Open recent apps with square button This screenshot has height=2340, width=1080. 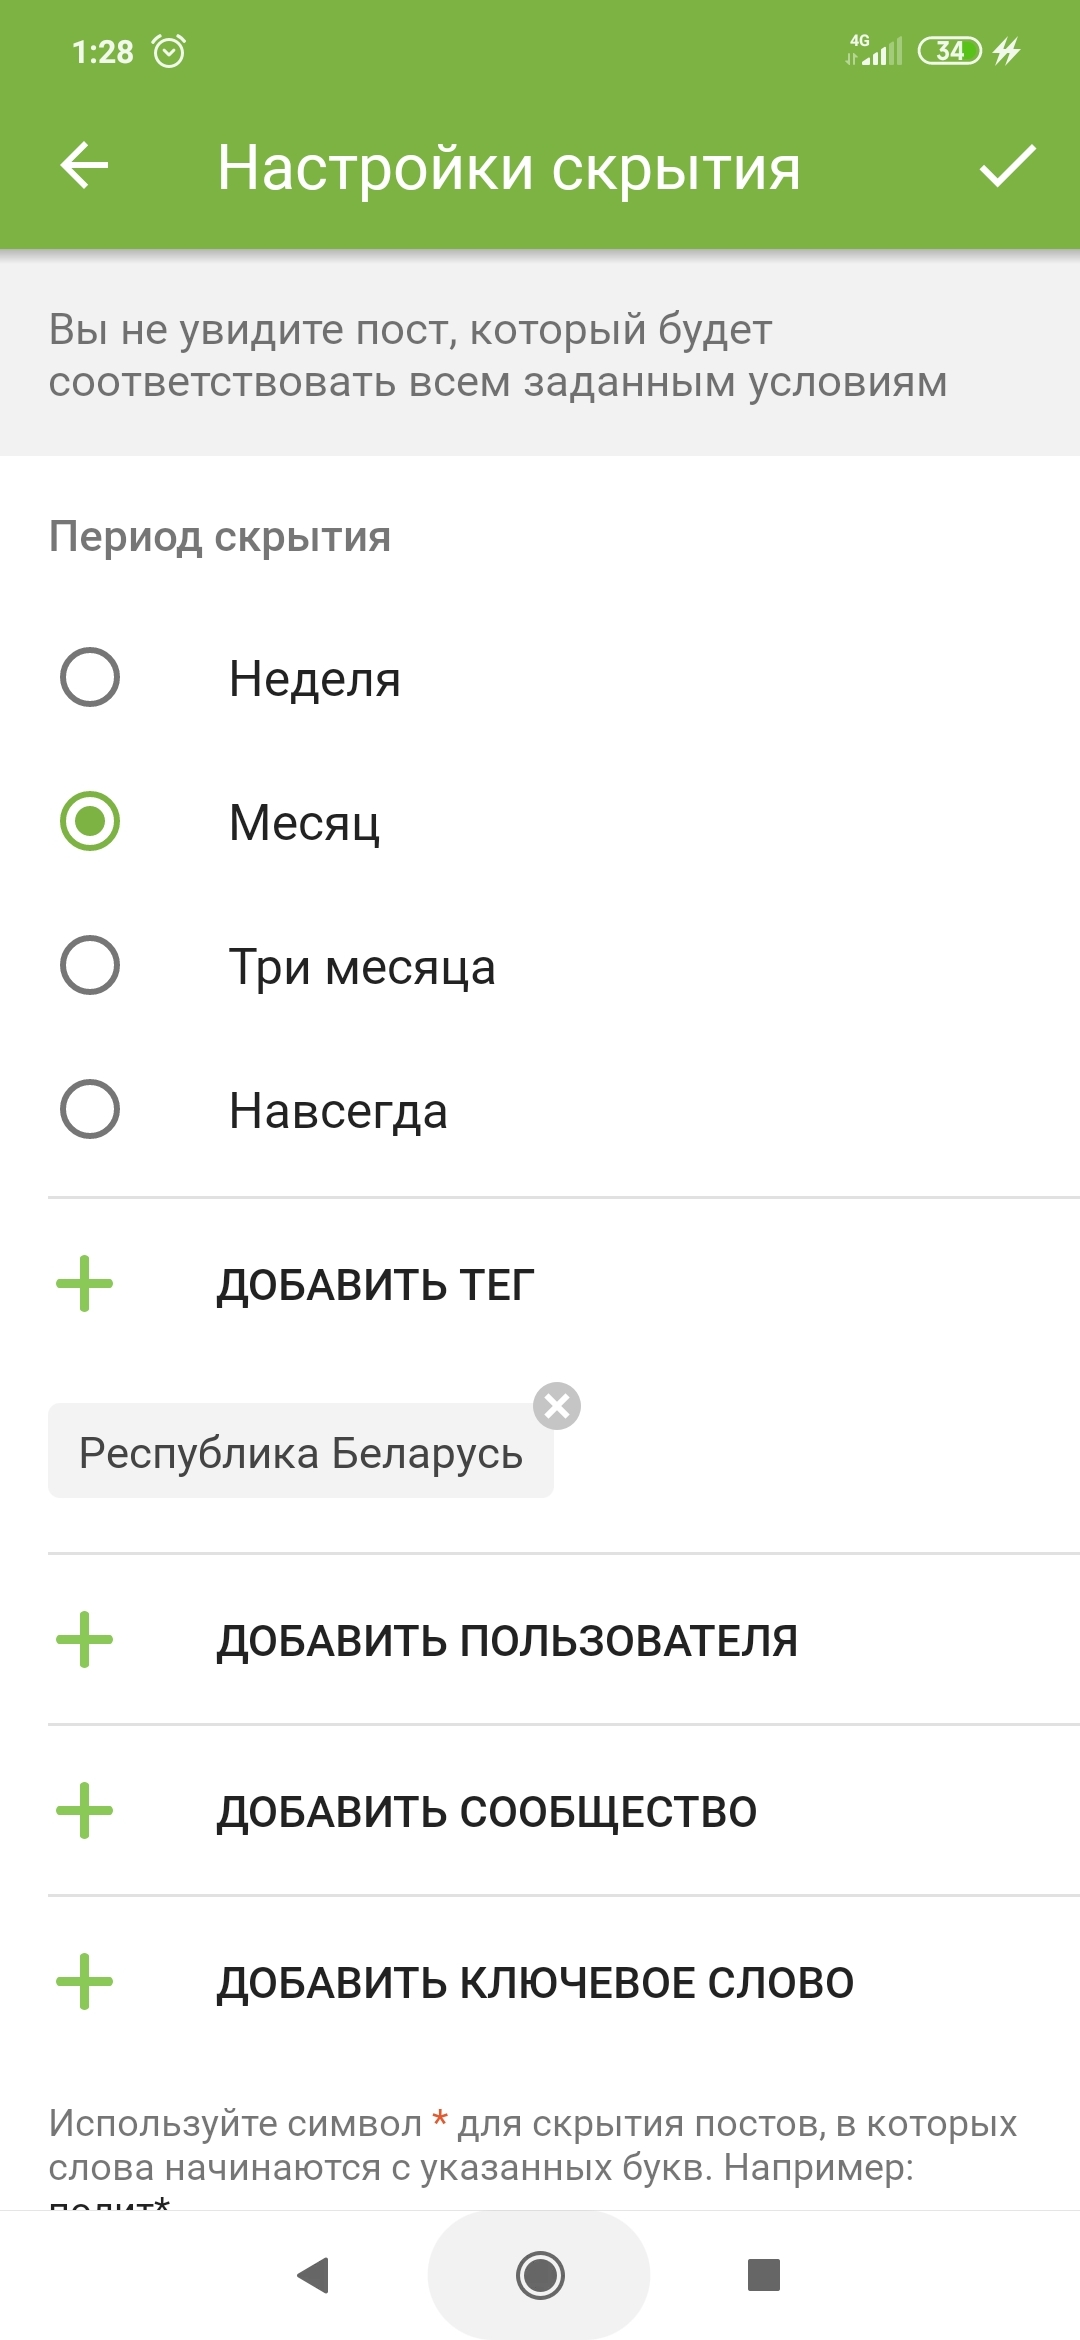(764, 2275)
